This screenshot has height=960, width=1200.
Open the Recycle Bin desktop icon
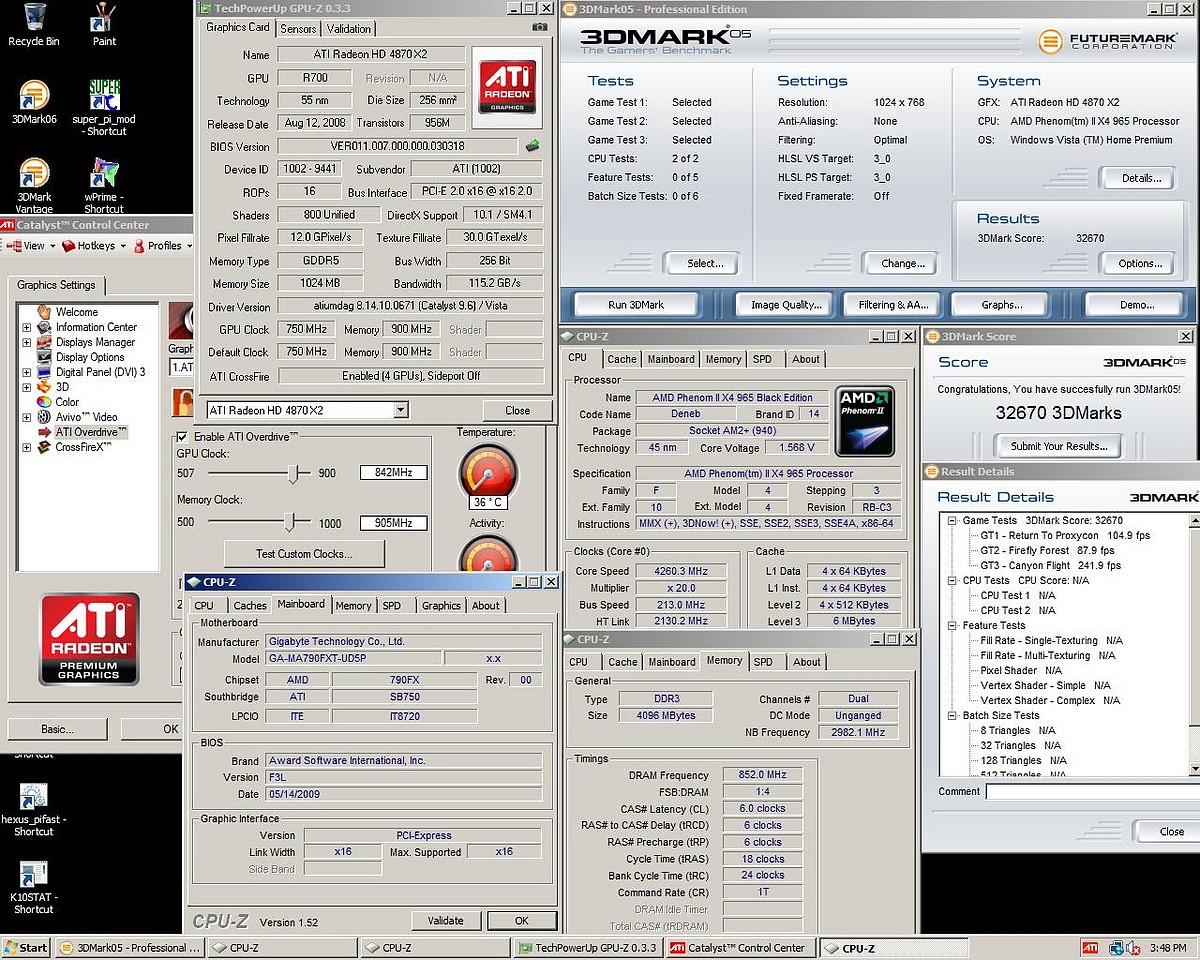(33, 24)
